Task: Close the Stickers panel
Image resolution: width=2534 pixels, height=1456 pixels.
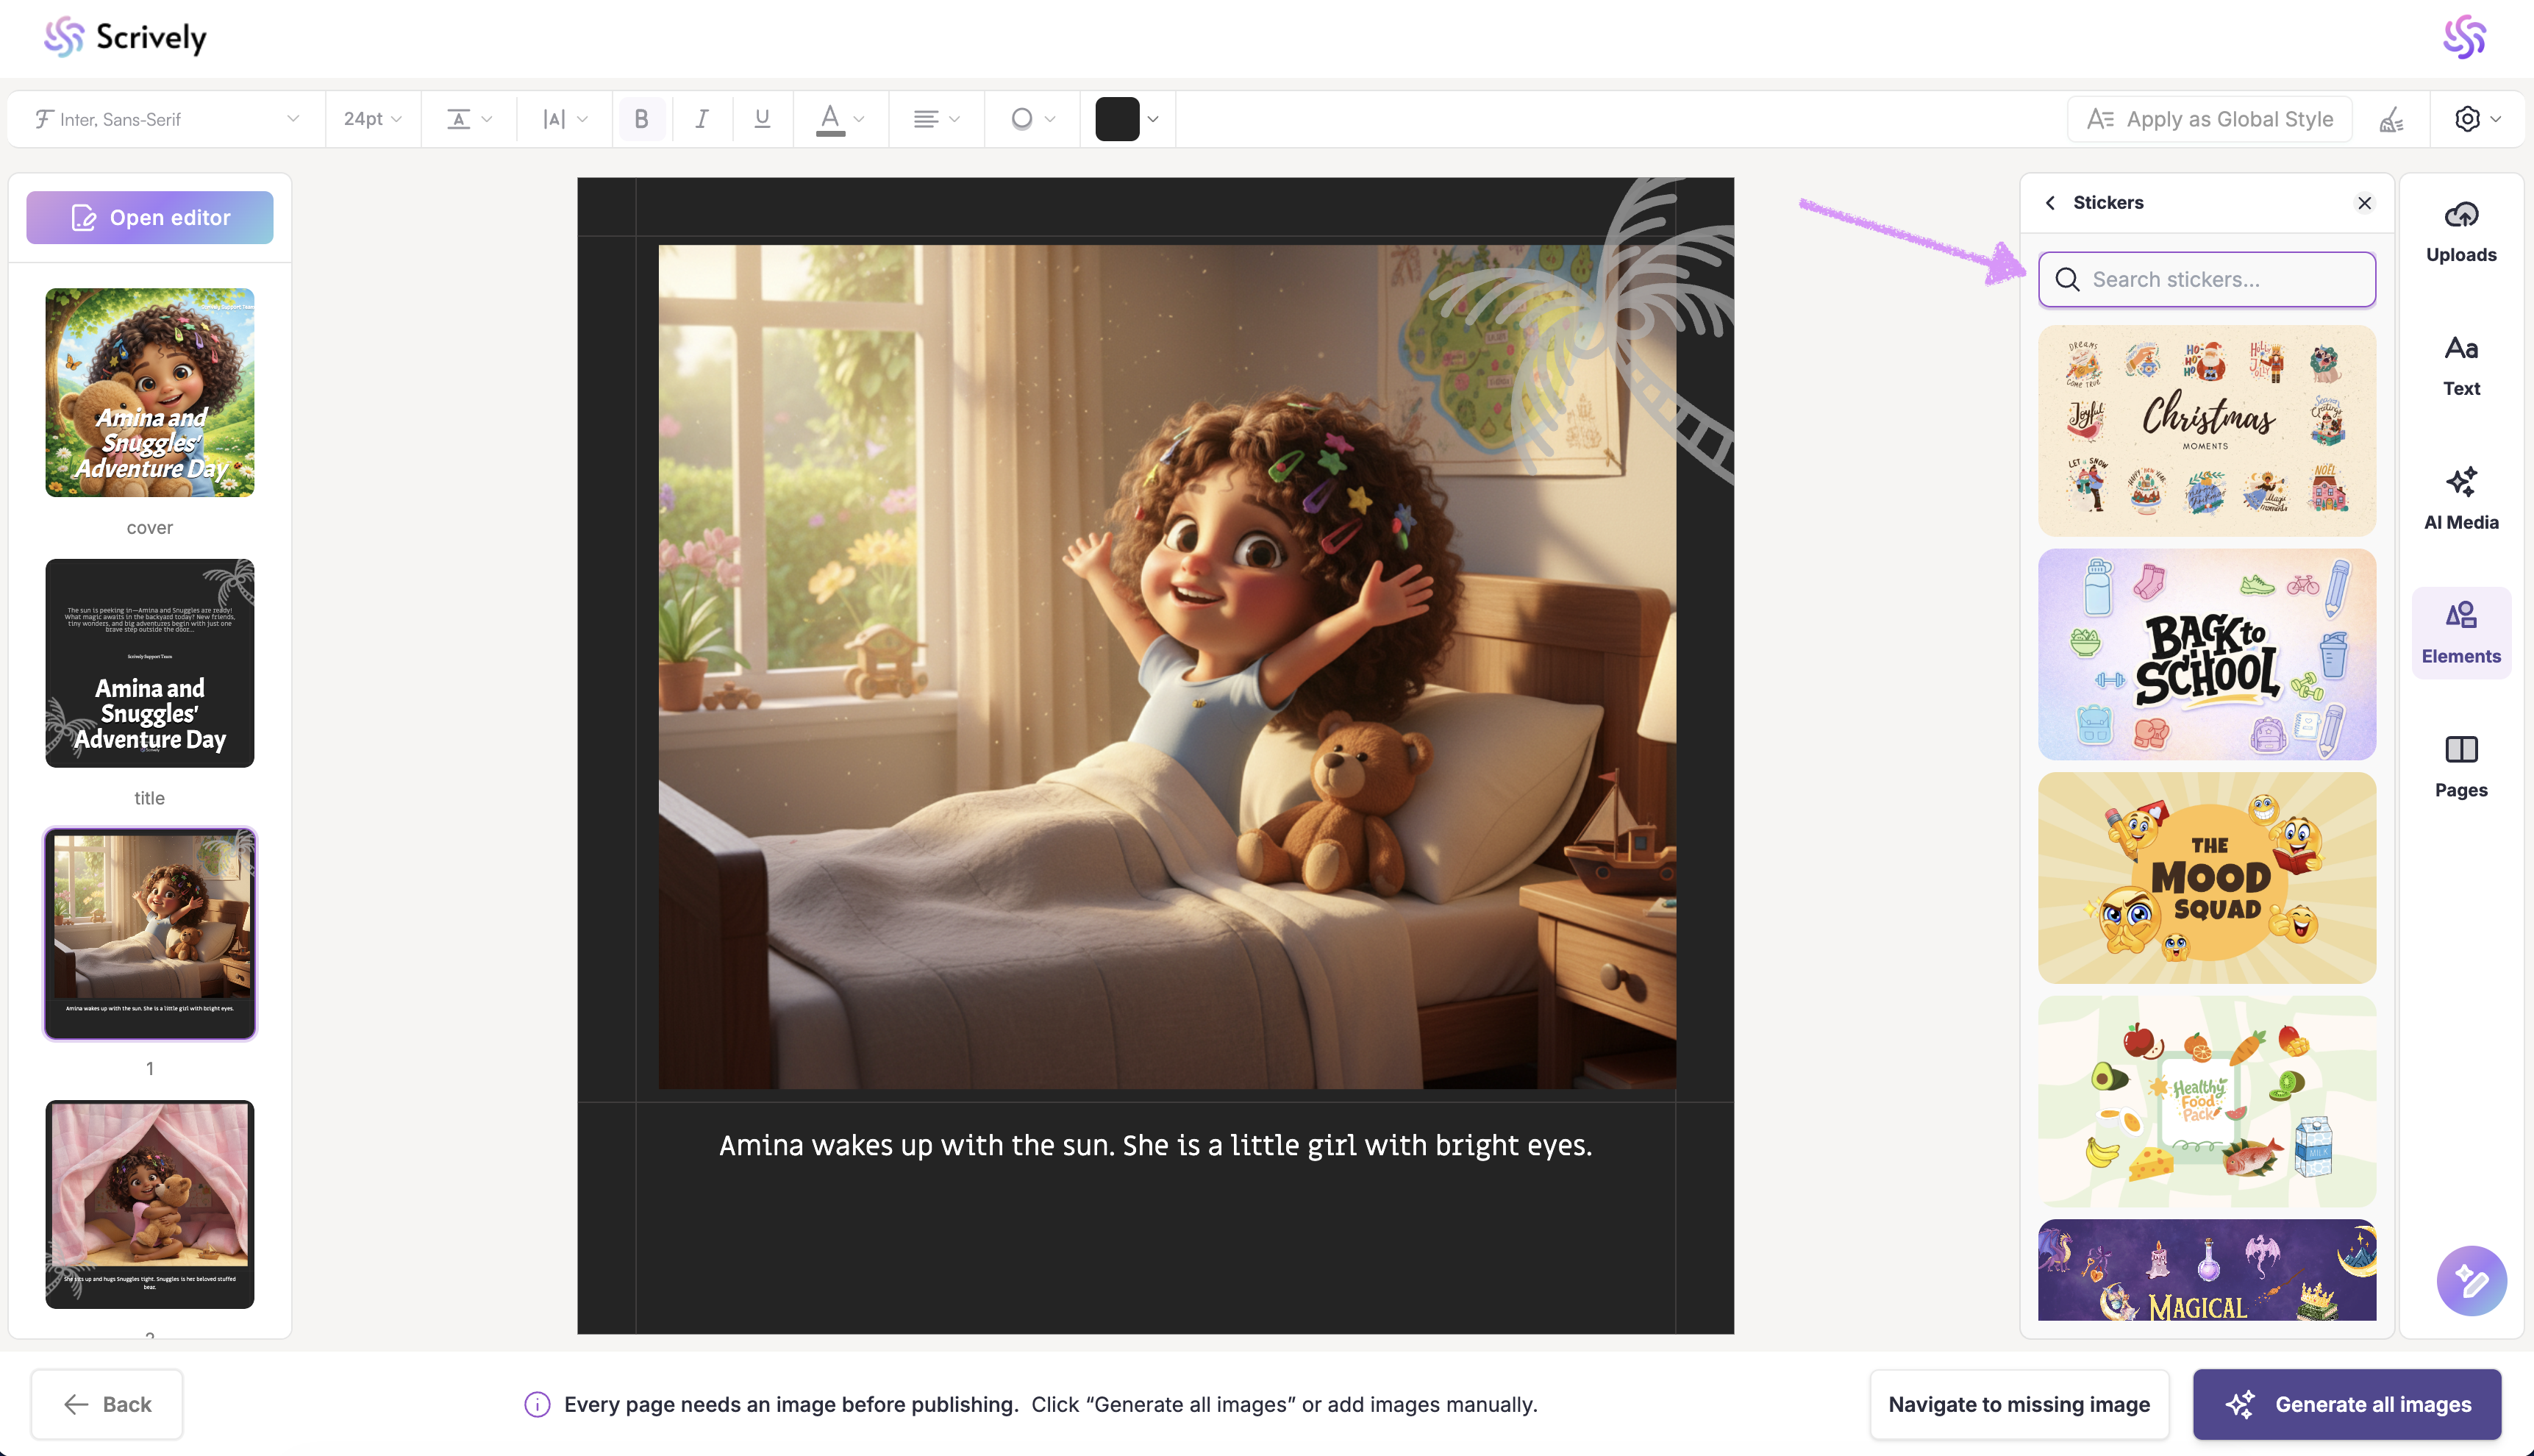Action: 2364,203
